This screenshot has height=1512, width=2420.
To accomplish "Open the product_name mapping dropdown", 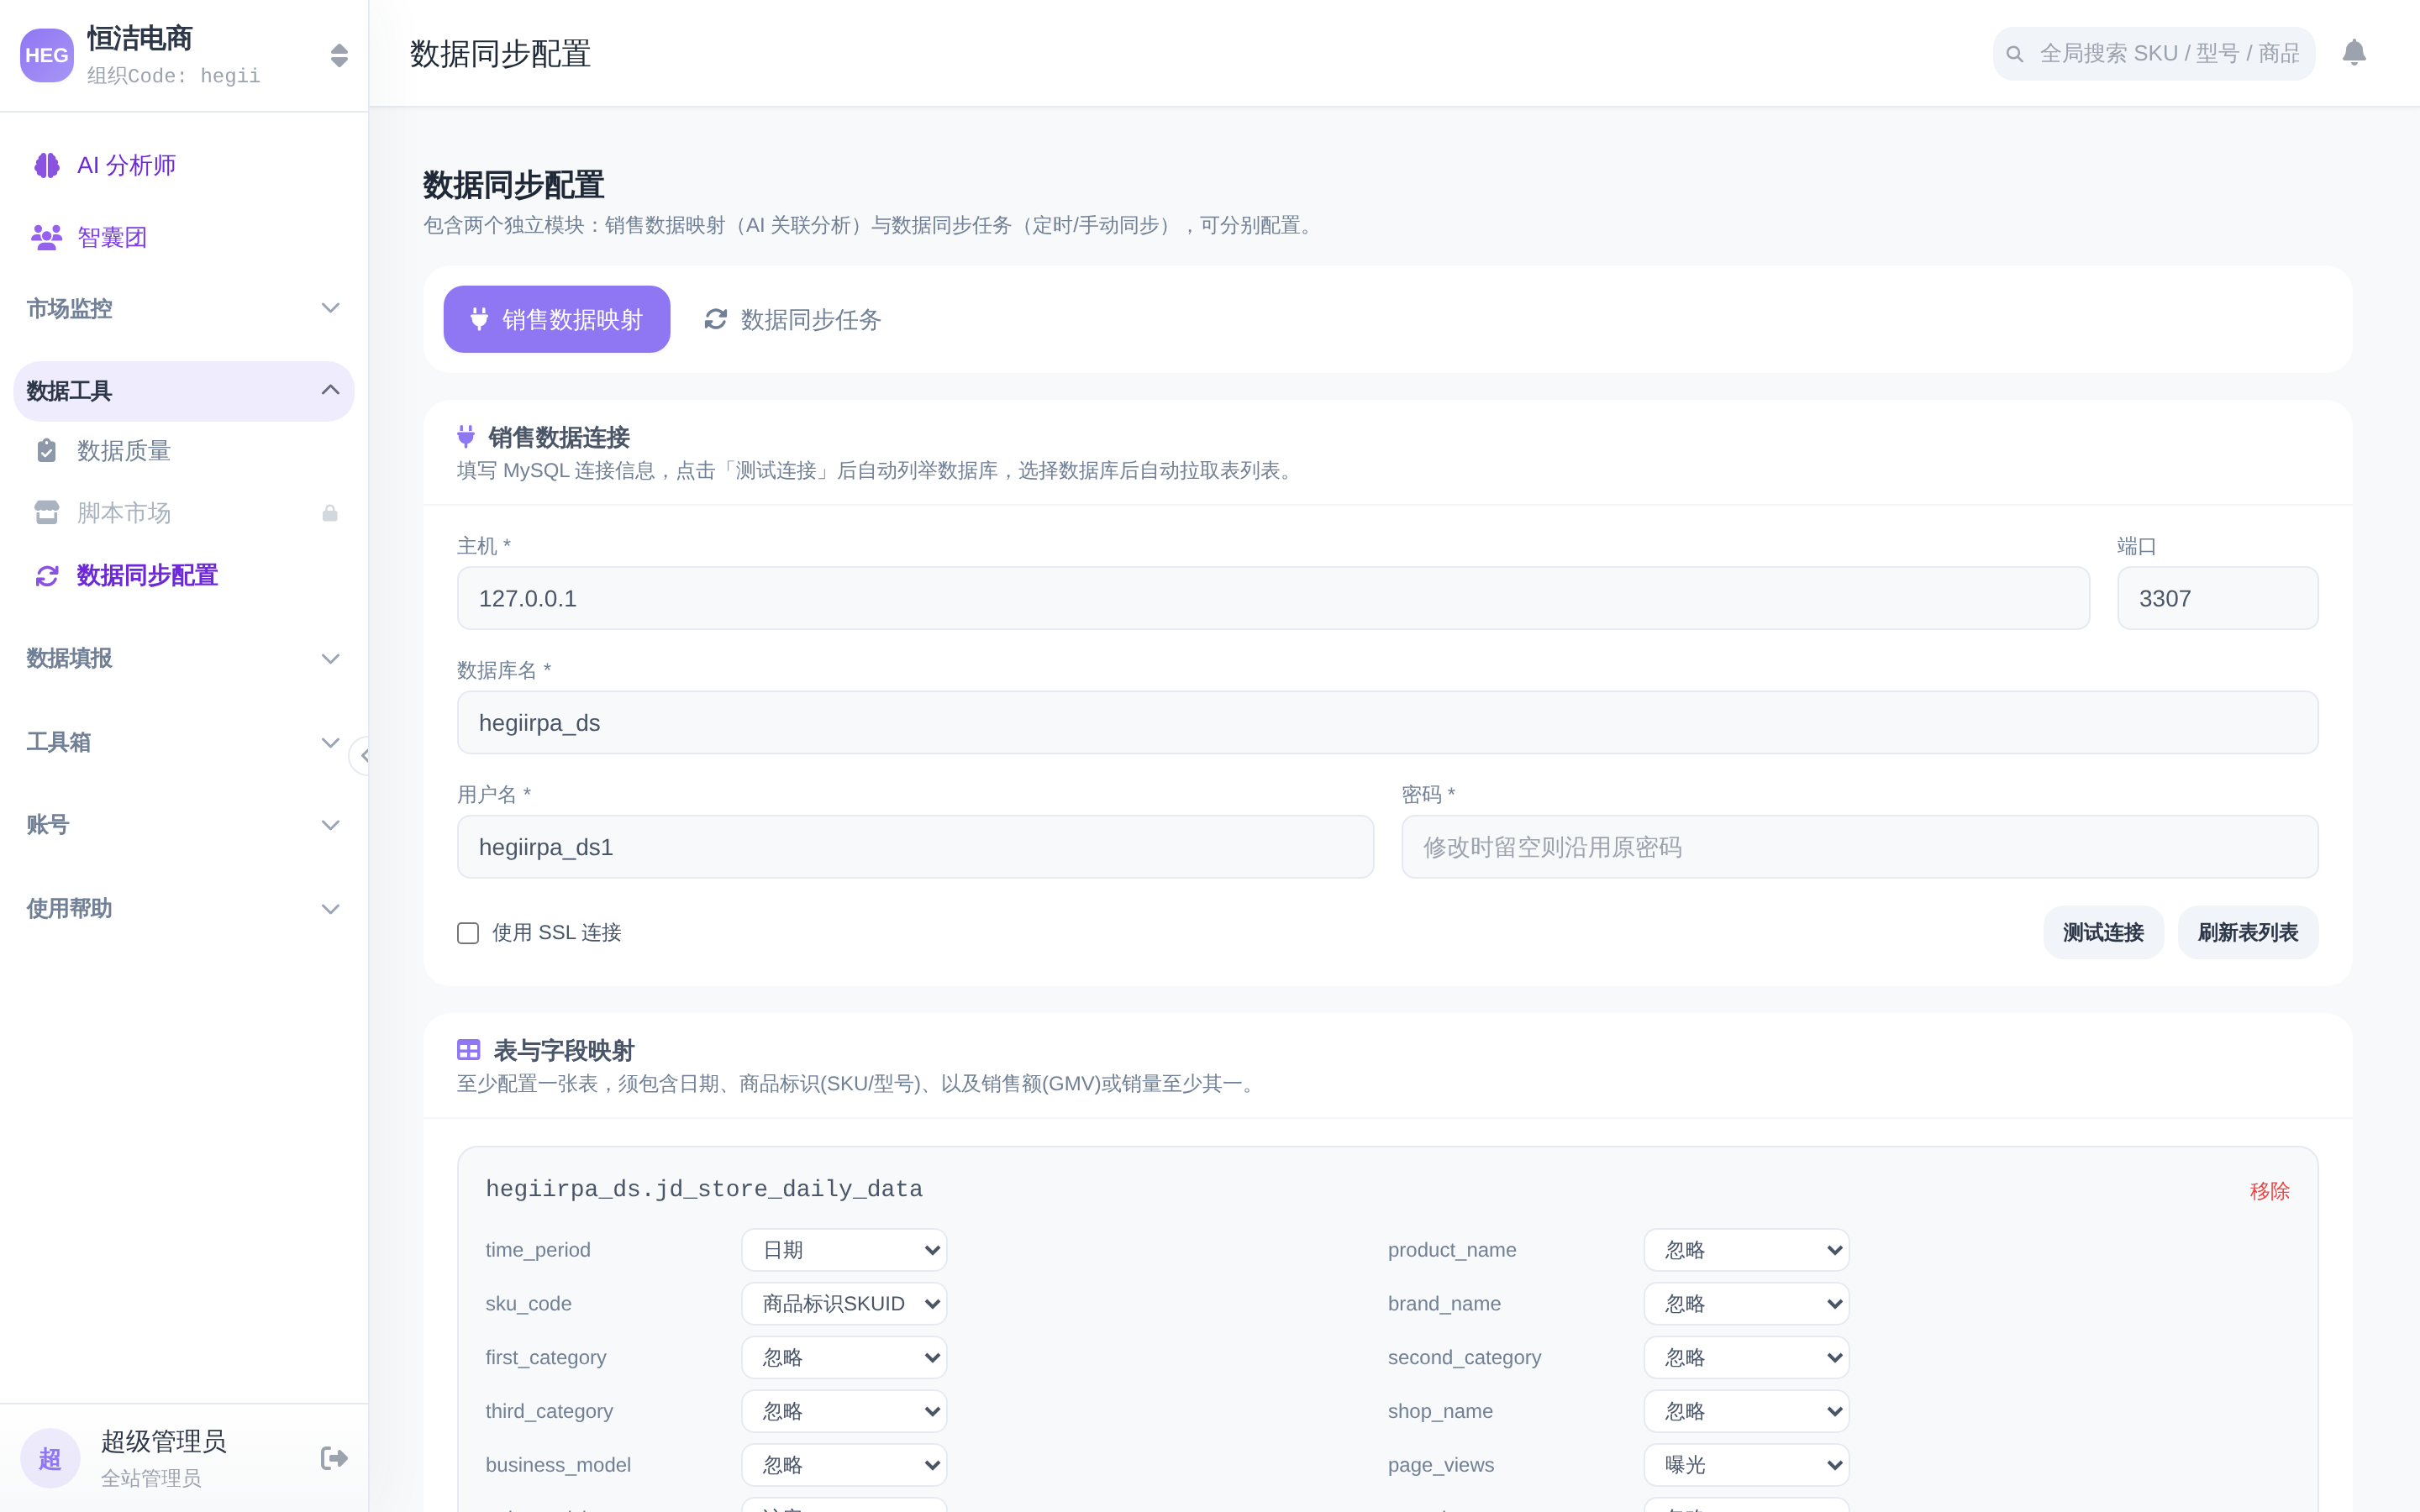I will pos(1747,1250).
